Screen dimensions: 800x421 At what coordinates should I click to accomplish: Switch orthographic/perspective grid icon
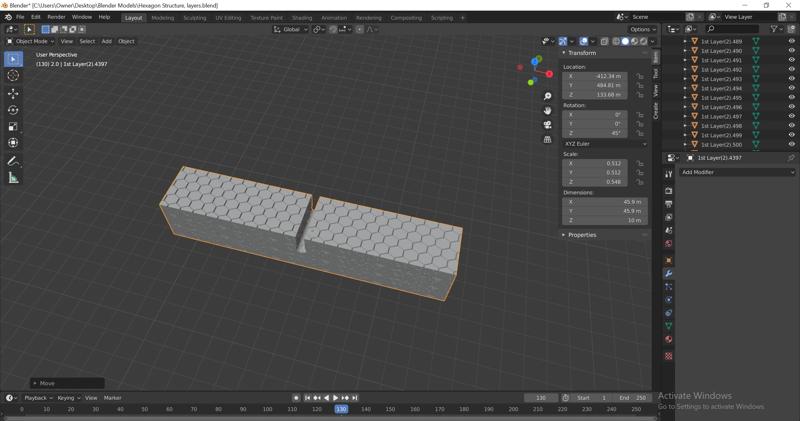tap(547, 139)
